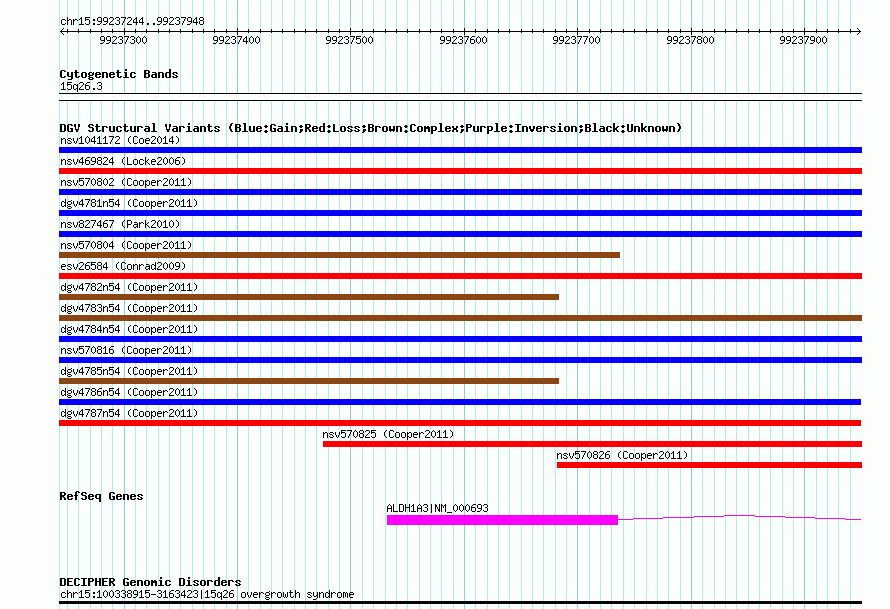
Task: Open the ALDH1A3|NM_000693 gene label
Action: pyautogui.click(x=437, y=508)
